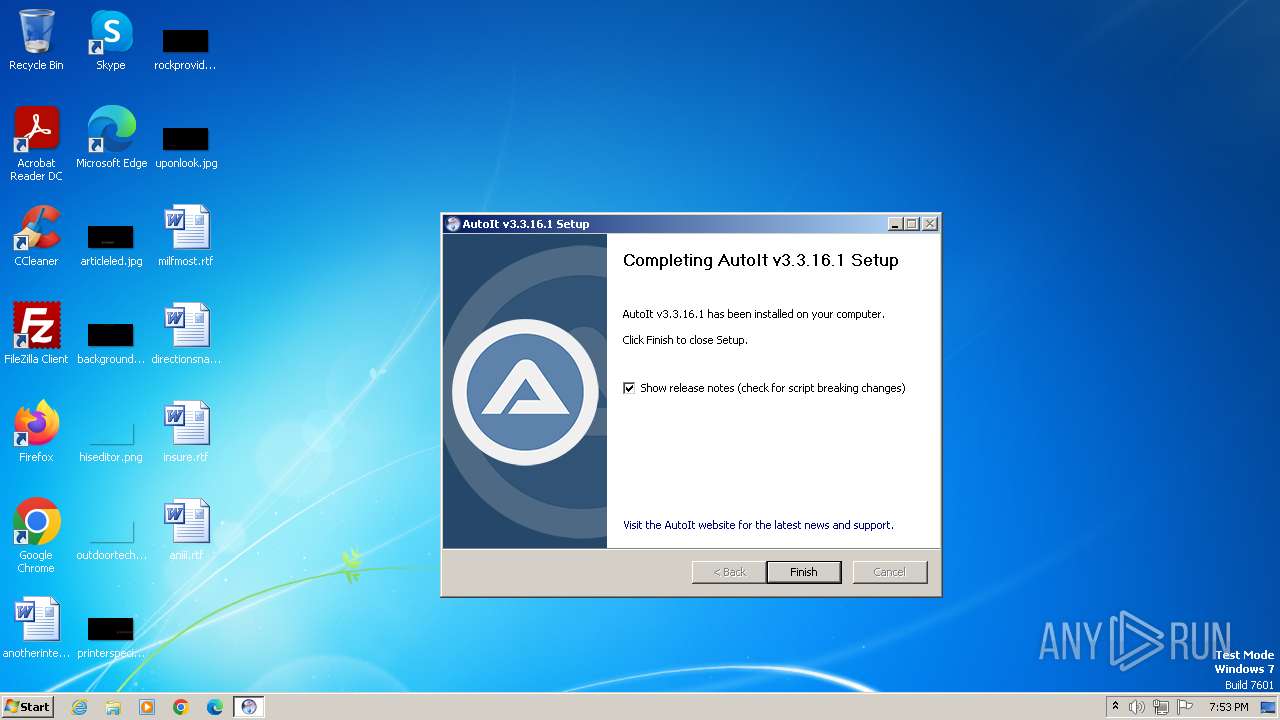Select the hiseditor.png desktop file
This screenshot has height=720, width=1280.
coord(111,440)
